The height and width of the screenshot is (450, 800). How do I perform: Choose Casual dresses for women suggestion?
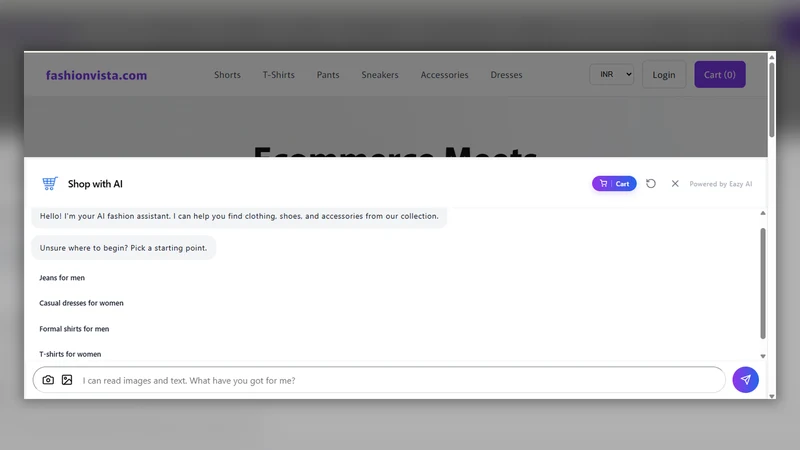coord(81,303)
